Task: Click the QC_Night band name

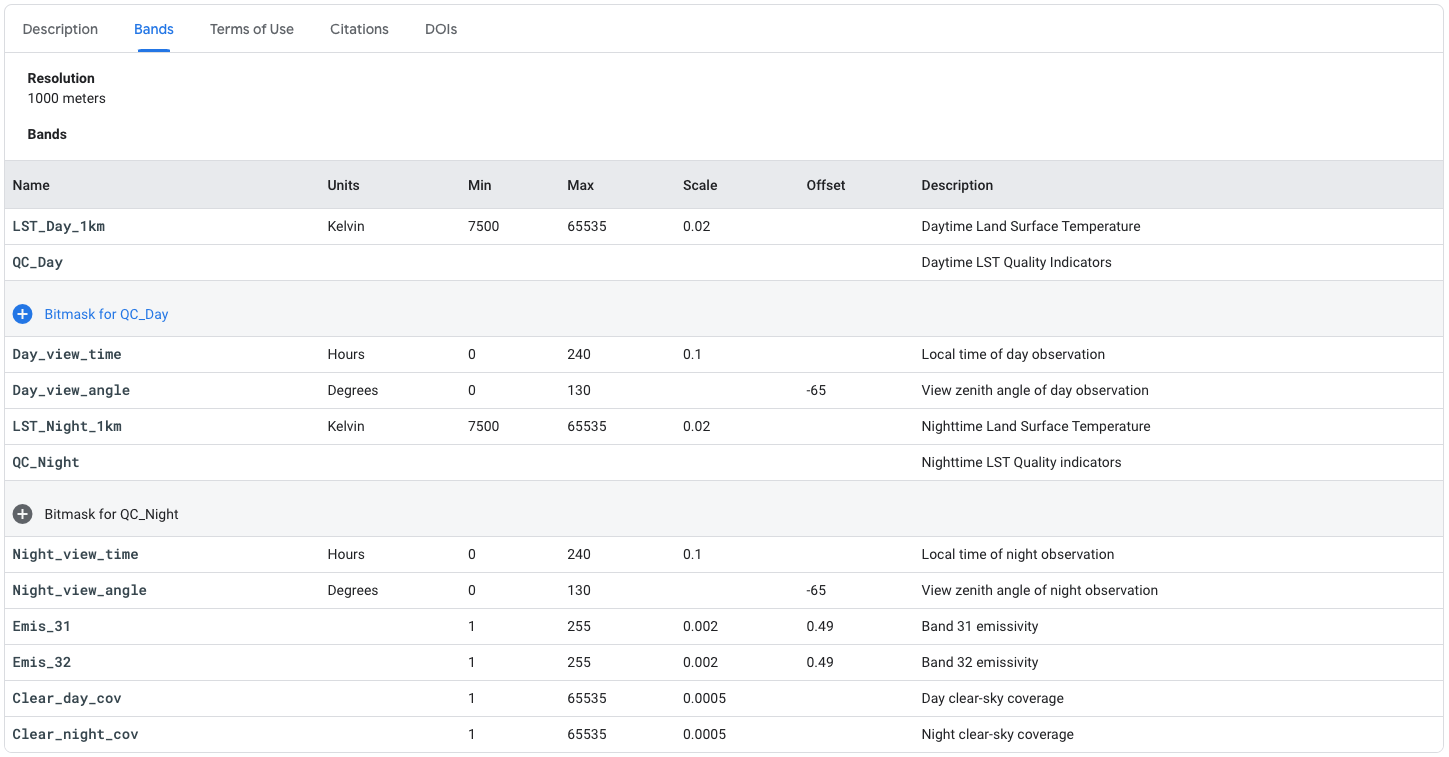Action: click(46, 462)
